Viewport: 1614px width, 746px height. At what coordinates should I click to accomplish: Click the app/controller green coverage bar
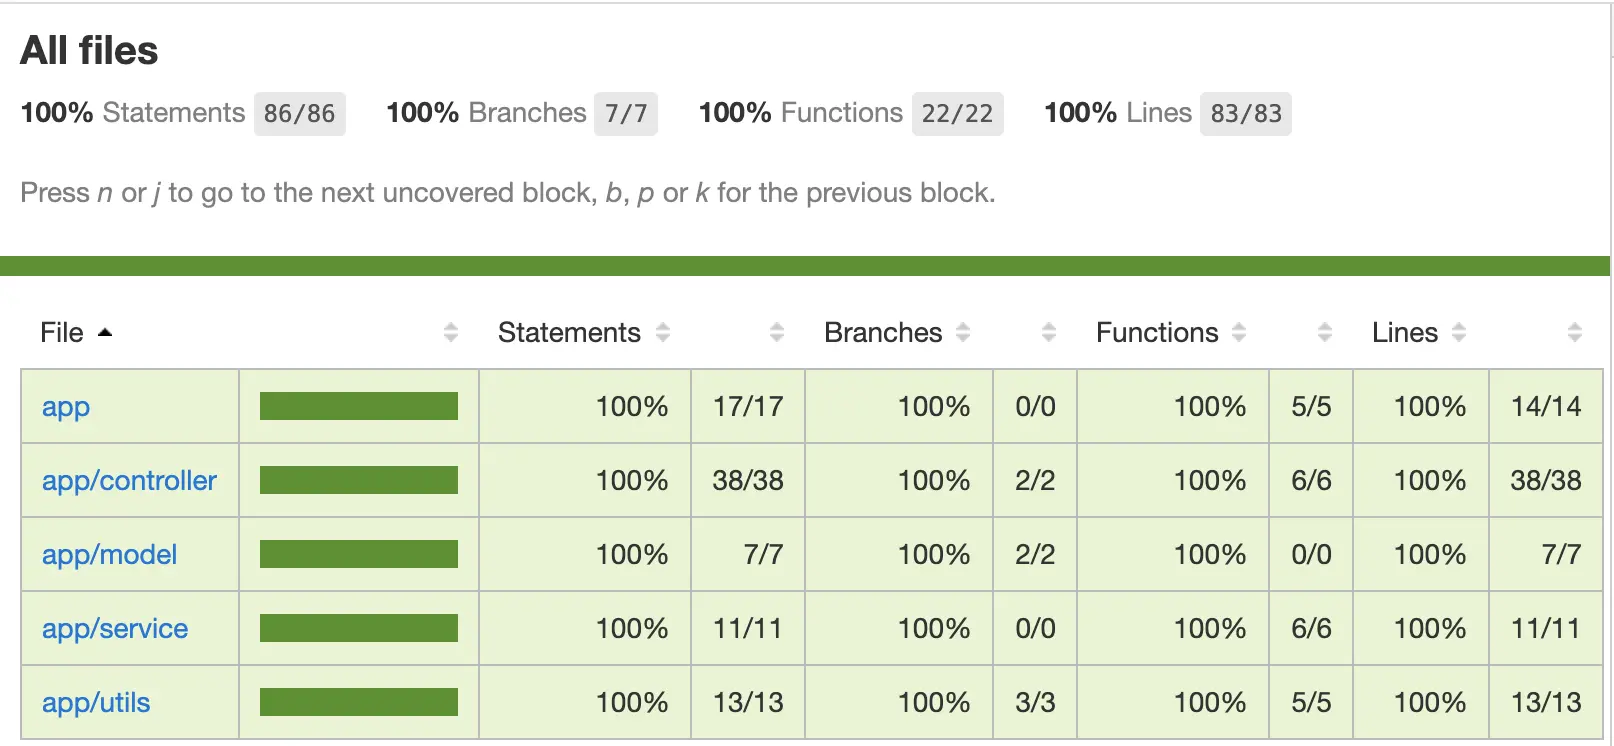[358, 481]
